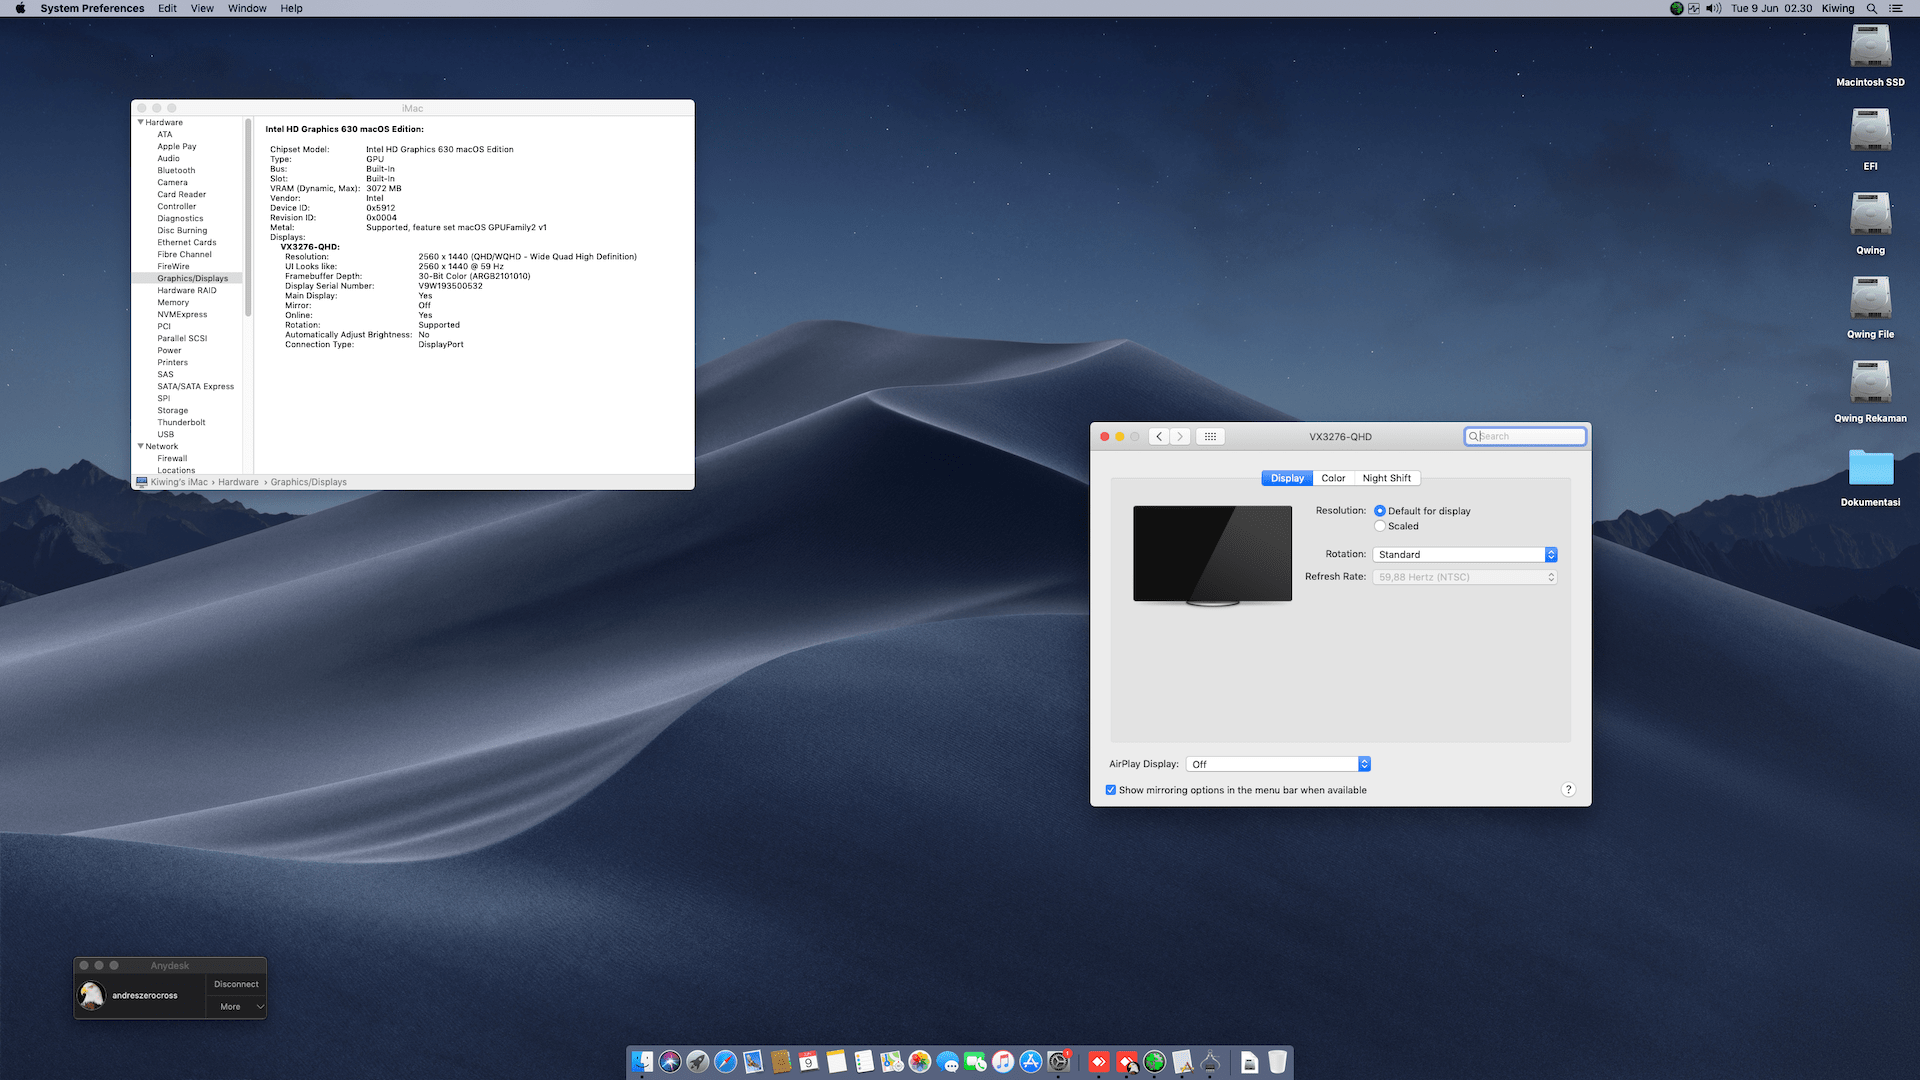1920x1080 pixels.
Task: Open Qwing Rekaman drive on desktop
Action: tap(1870, 383)
